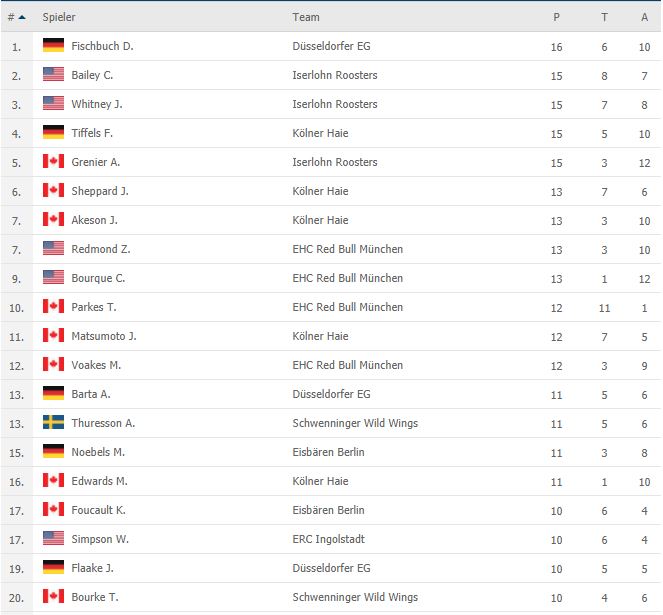Image resolution: width=663 pixels, height=615 pixels.
Task: Click the Canadian flag beside Parkes T.
Action: pyautogui.click(x=53, y=306)
